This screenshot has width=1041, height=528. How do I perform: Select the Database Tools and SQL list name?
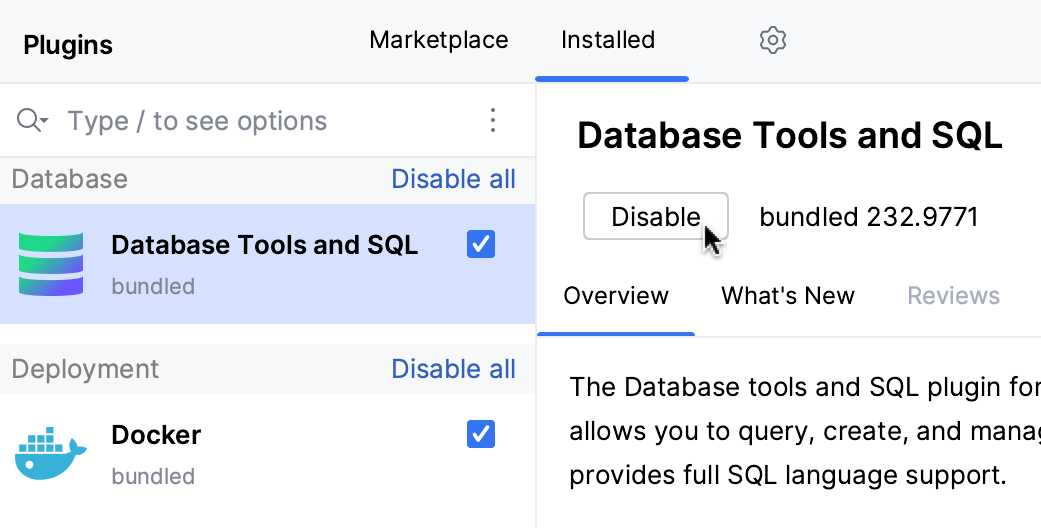(x=264, y=245)
